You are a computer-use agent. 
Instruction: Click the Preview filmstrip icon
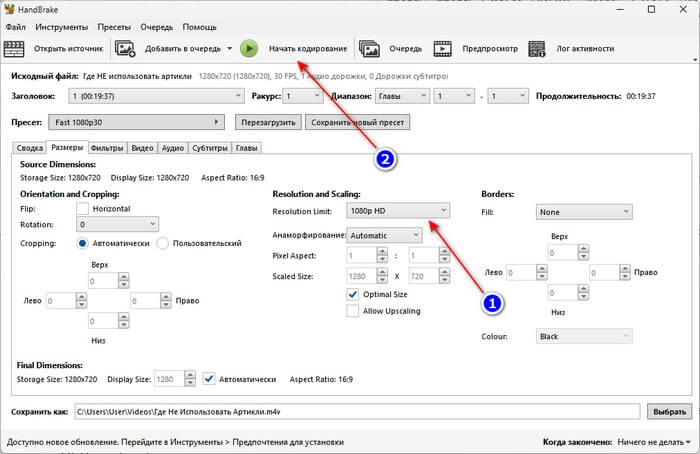coord(442,49)
